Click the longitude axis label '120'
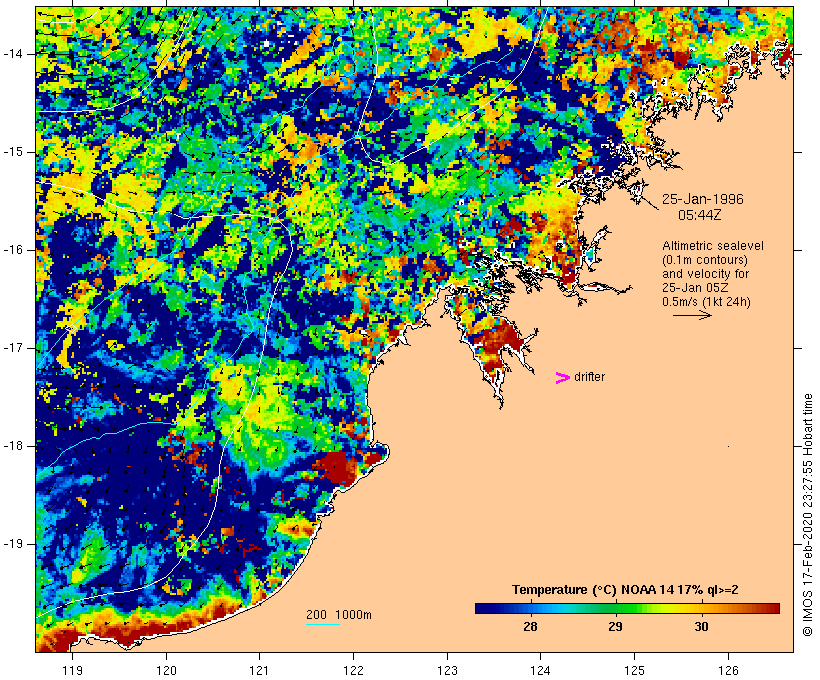The height and width of the screenshot is (680, 820). (166, 670)
